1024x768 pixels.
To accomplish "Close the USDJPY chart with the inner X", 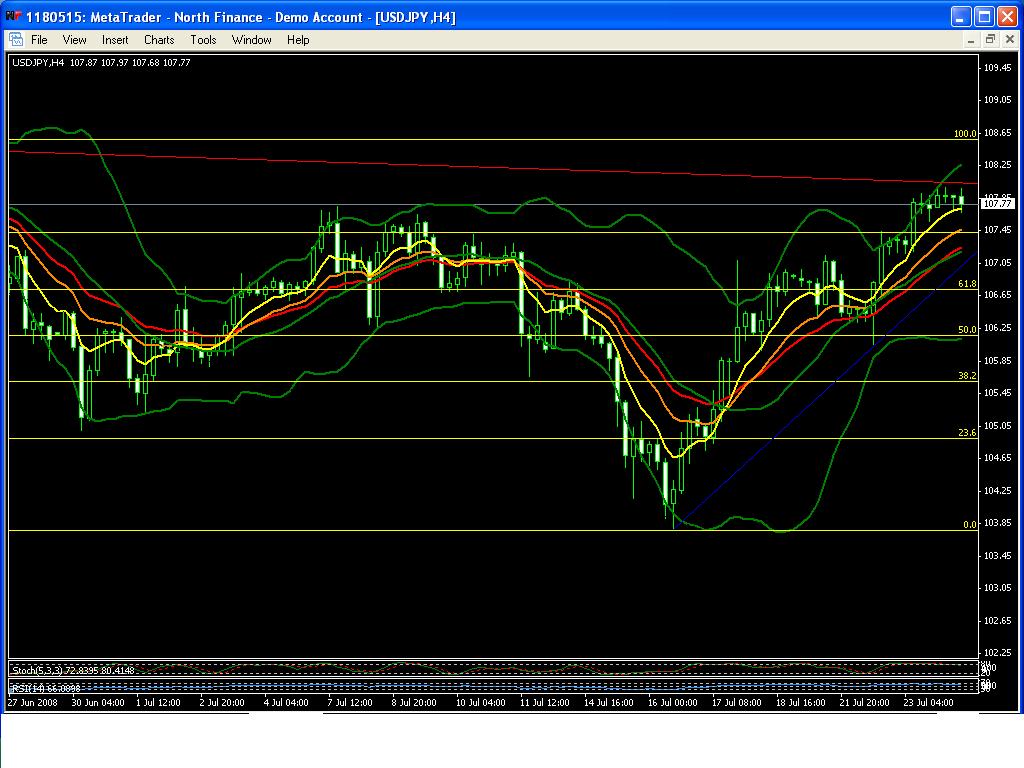I will click(1008, 40).
